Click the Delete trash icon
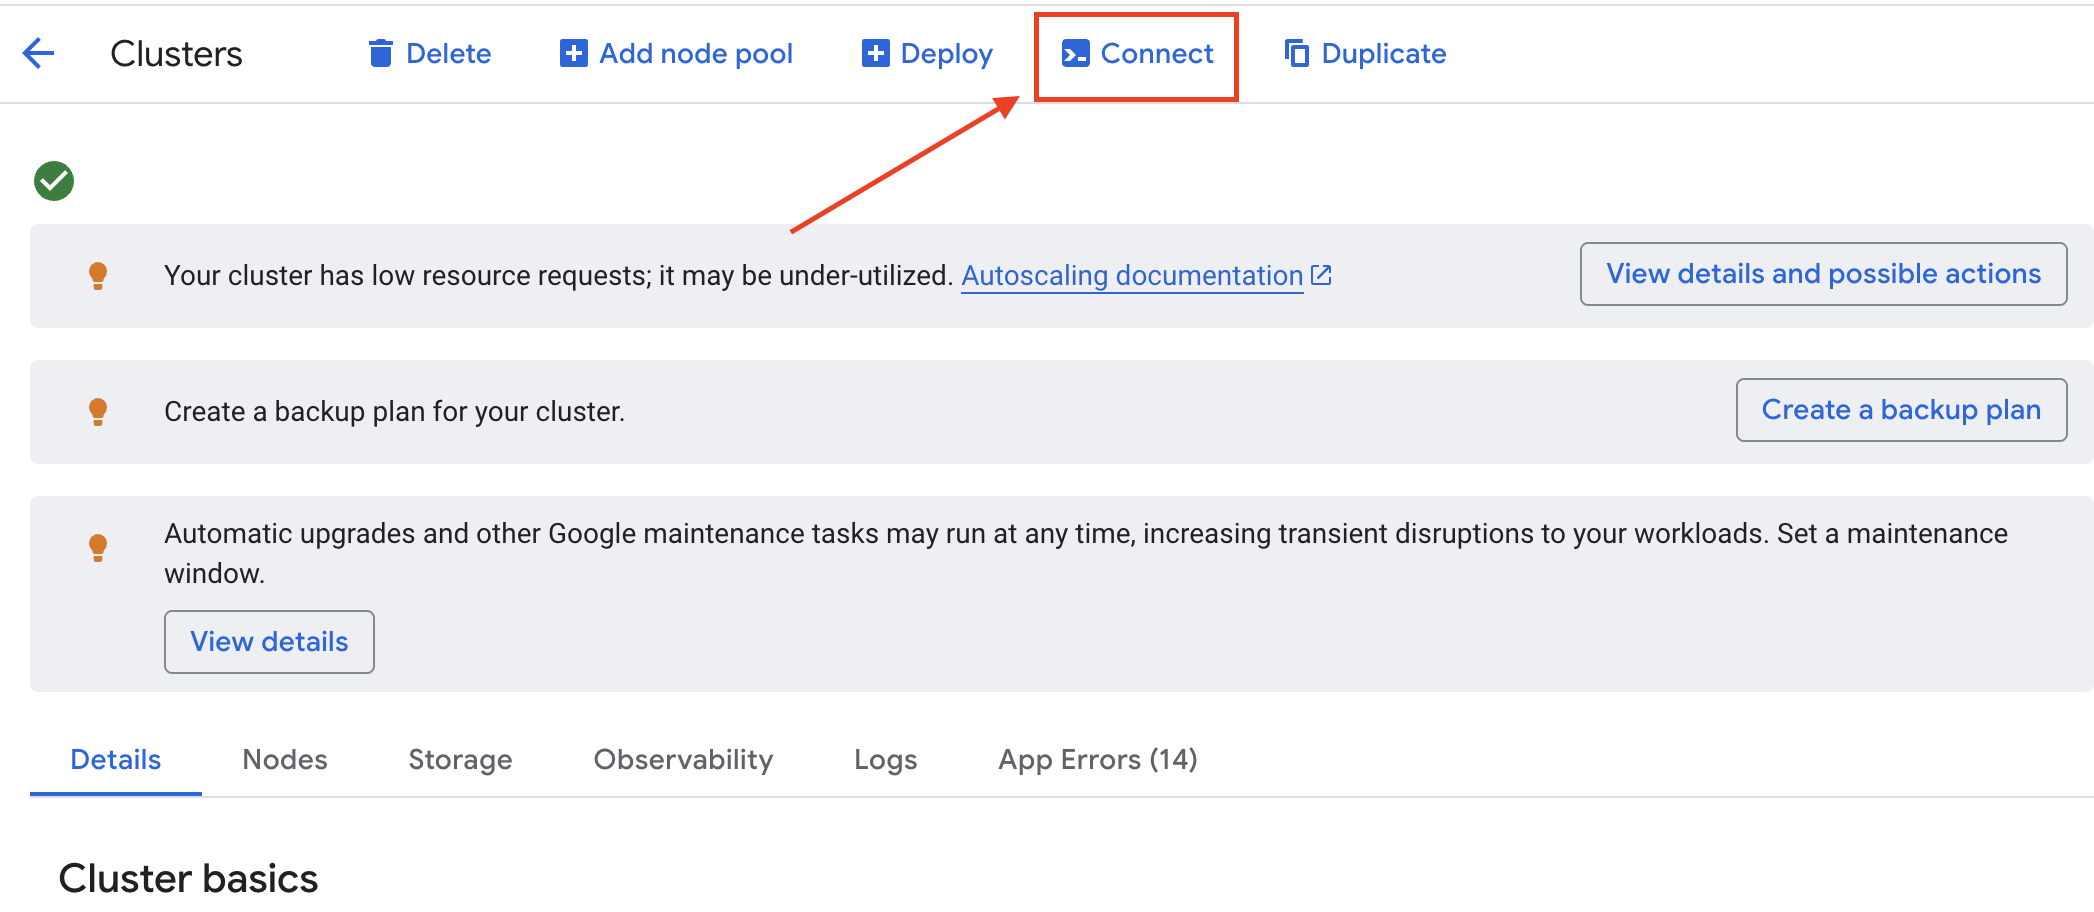 point(380,53)
